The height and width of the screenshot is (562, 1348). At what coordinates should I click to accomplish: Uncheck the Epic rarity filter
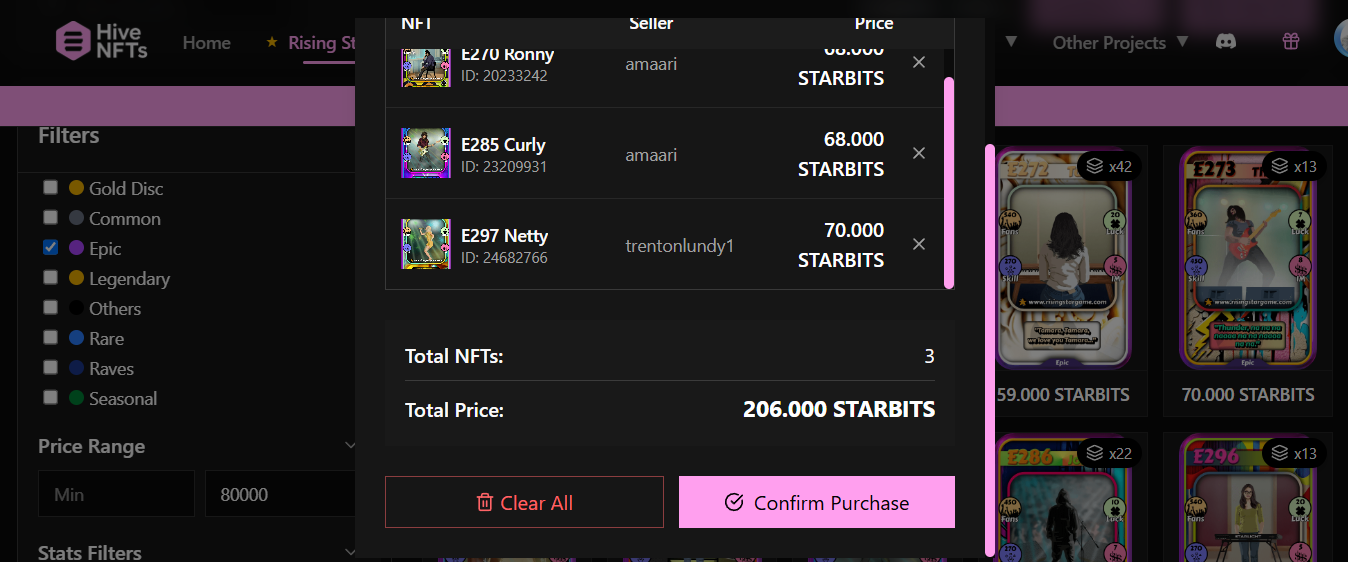pos(50,247)
